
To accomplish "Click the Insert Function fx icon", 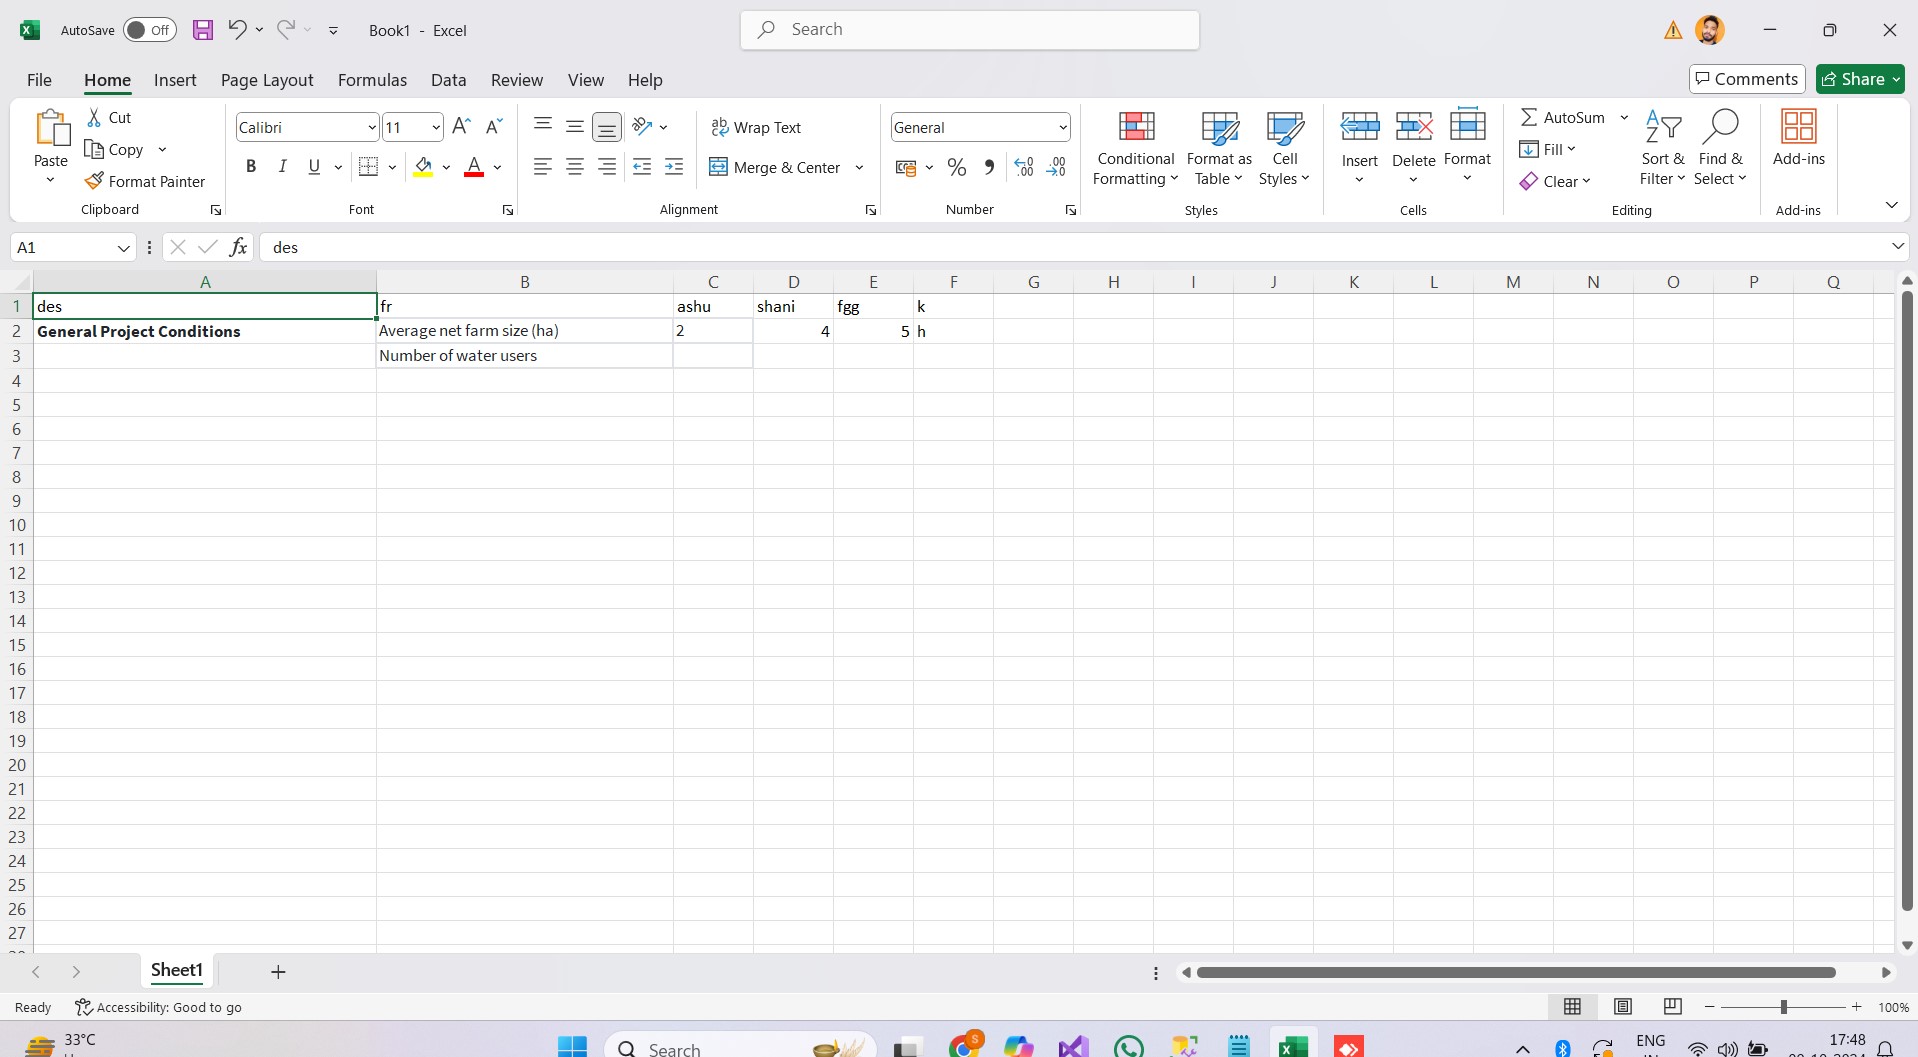I will coord(238,247).
